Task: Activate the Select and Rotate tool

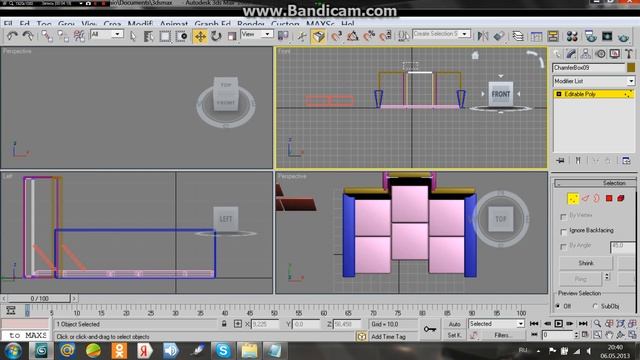Action: (x=216, y=36)
